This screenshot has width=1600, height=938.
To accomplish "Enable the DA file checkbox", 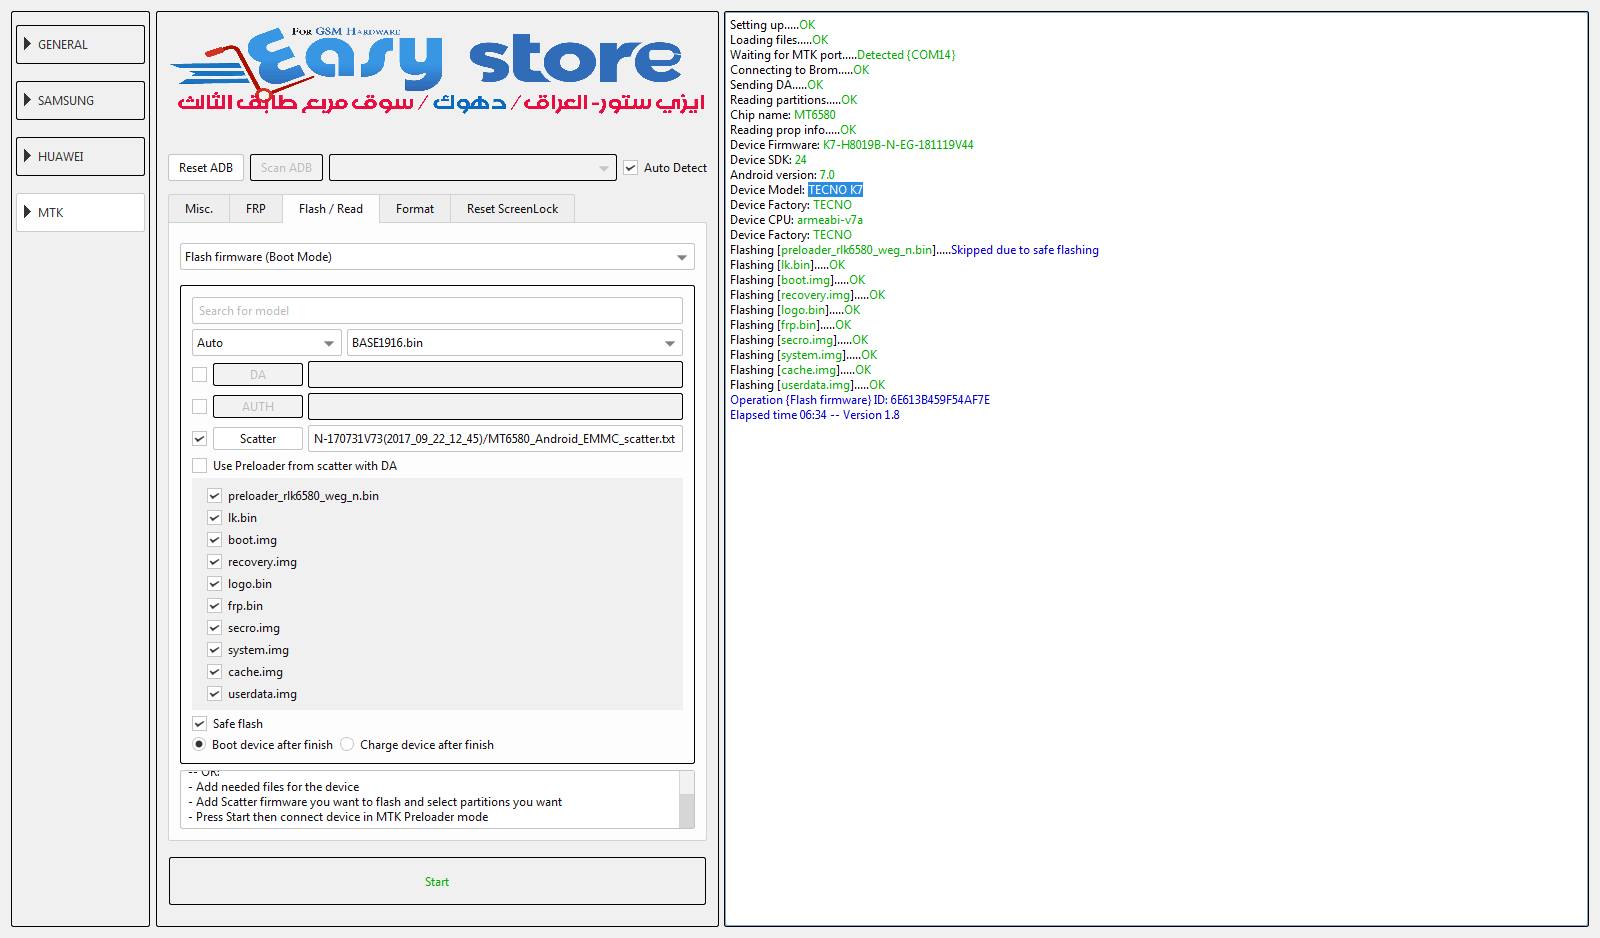I will pos(200,375).
